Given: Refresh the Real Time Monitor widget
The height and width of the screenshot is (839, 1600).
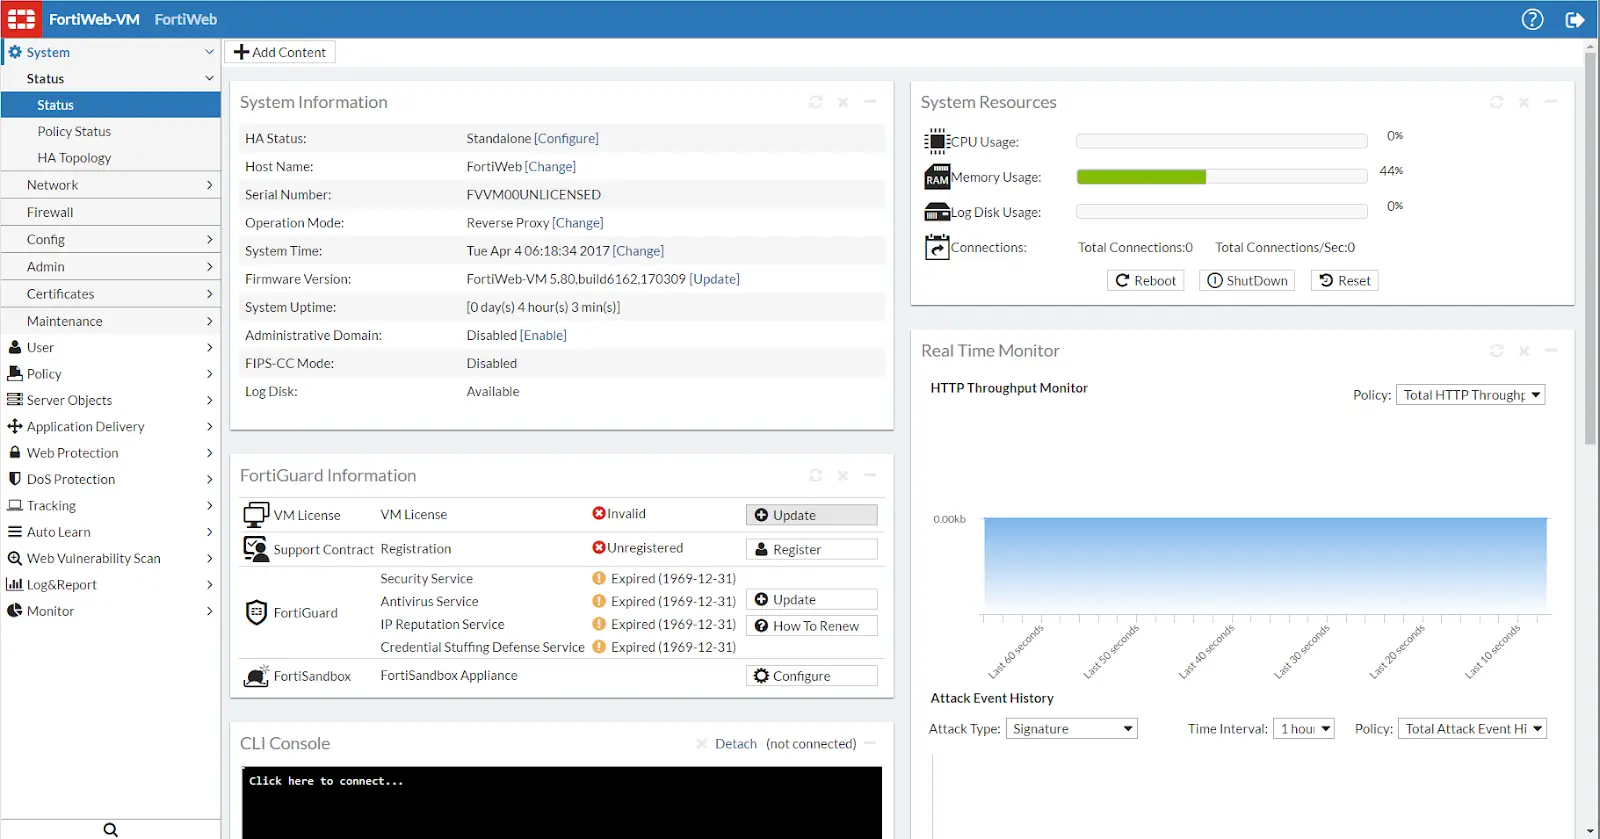Looking at the screenshot, I should click(1497, 351).
